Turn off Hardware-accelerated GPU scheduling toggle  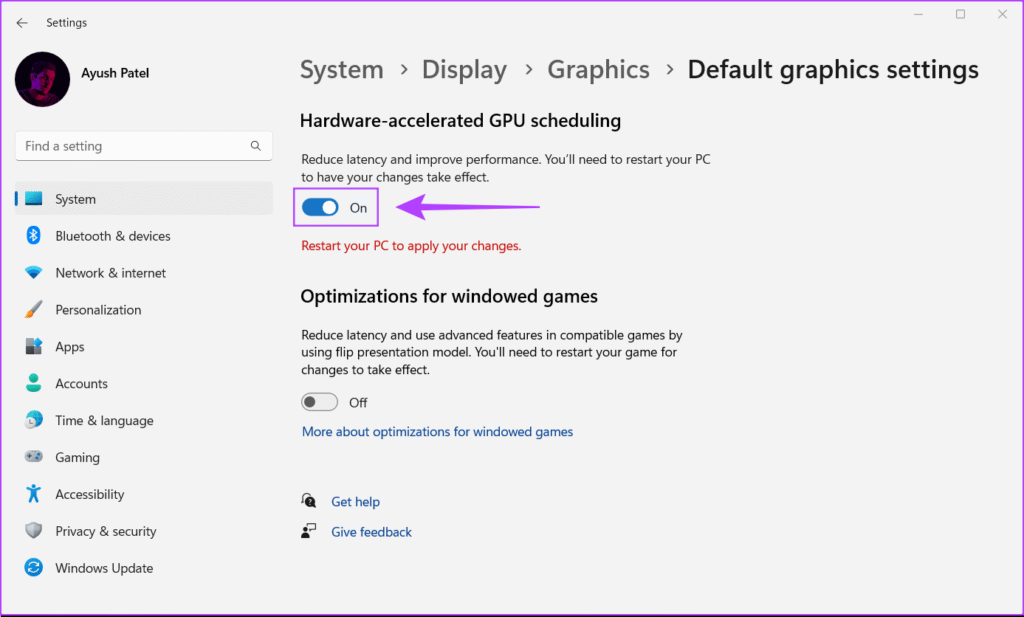click(x=320, y=208)
